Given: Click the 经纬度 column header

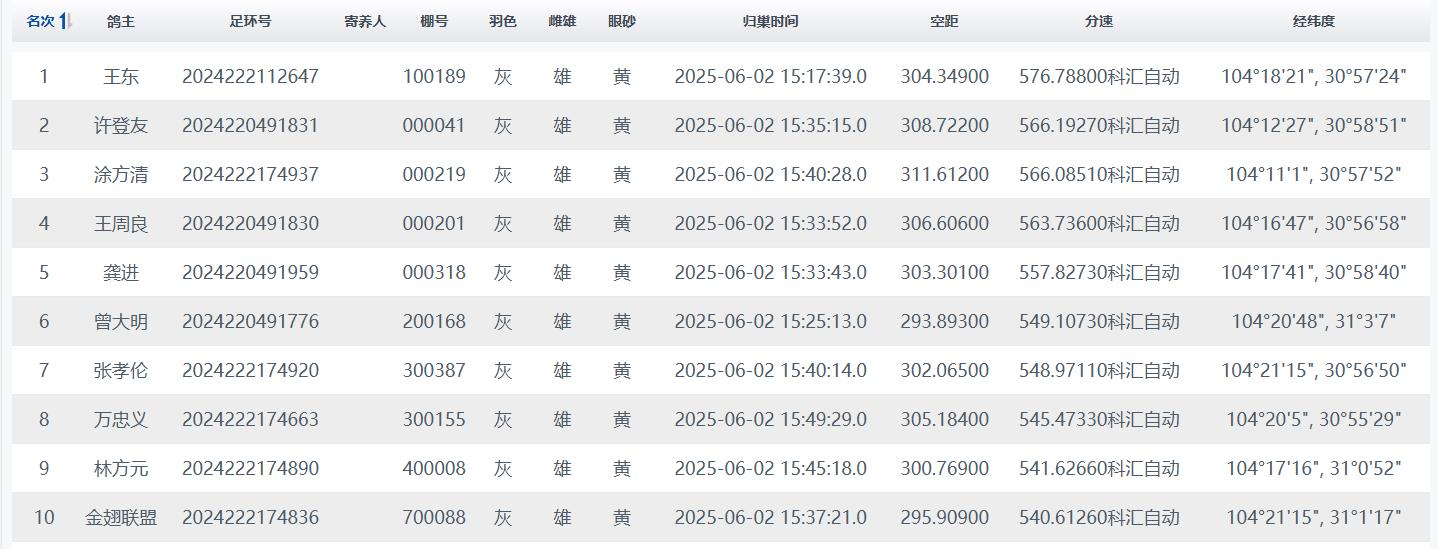Looking at the screenshot, I should click(x=1313, y=21).
